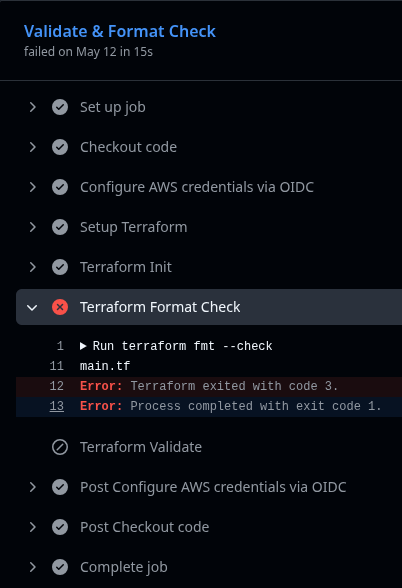Click the success checkmark icon beside Checkout code
The height and width of the screenshot is (588, 402).
(x=60, y=147)
